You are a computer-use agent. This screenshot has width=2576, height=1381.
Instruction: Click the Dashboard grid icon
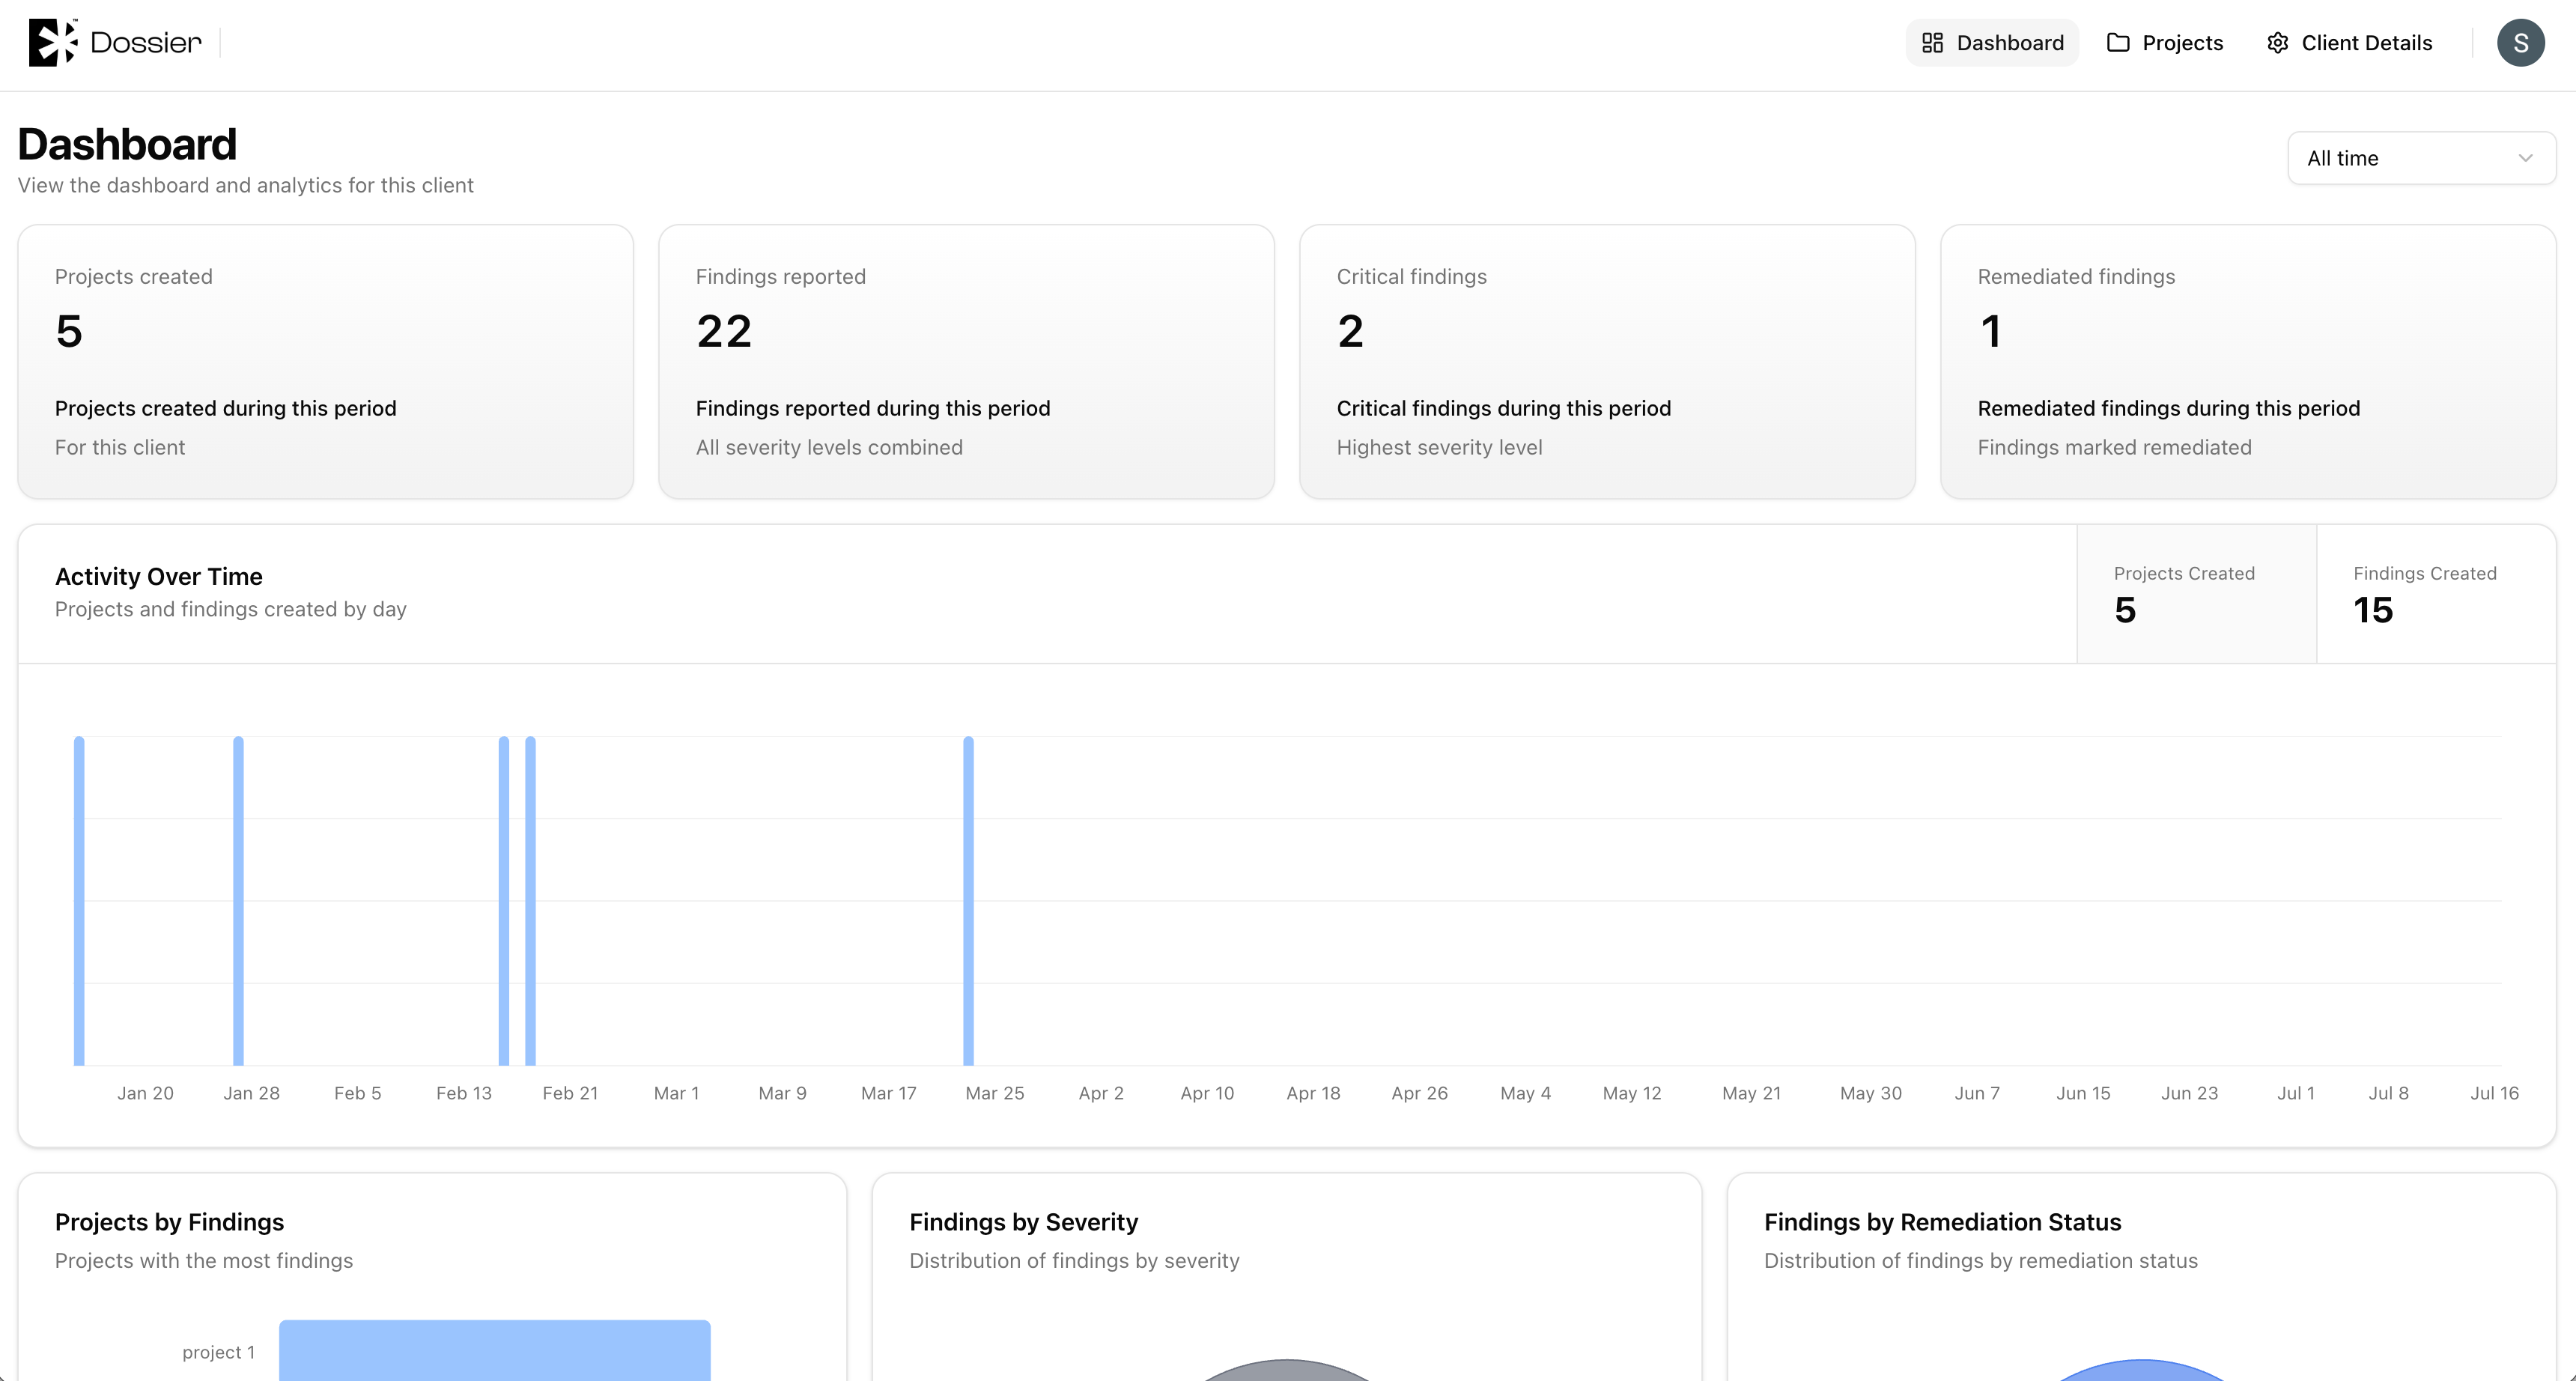(x=1932, y=43)
